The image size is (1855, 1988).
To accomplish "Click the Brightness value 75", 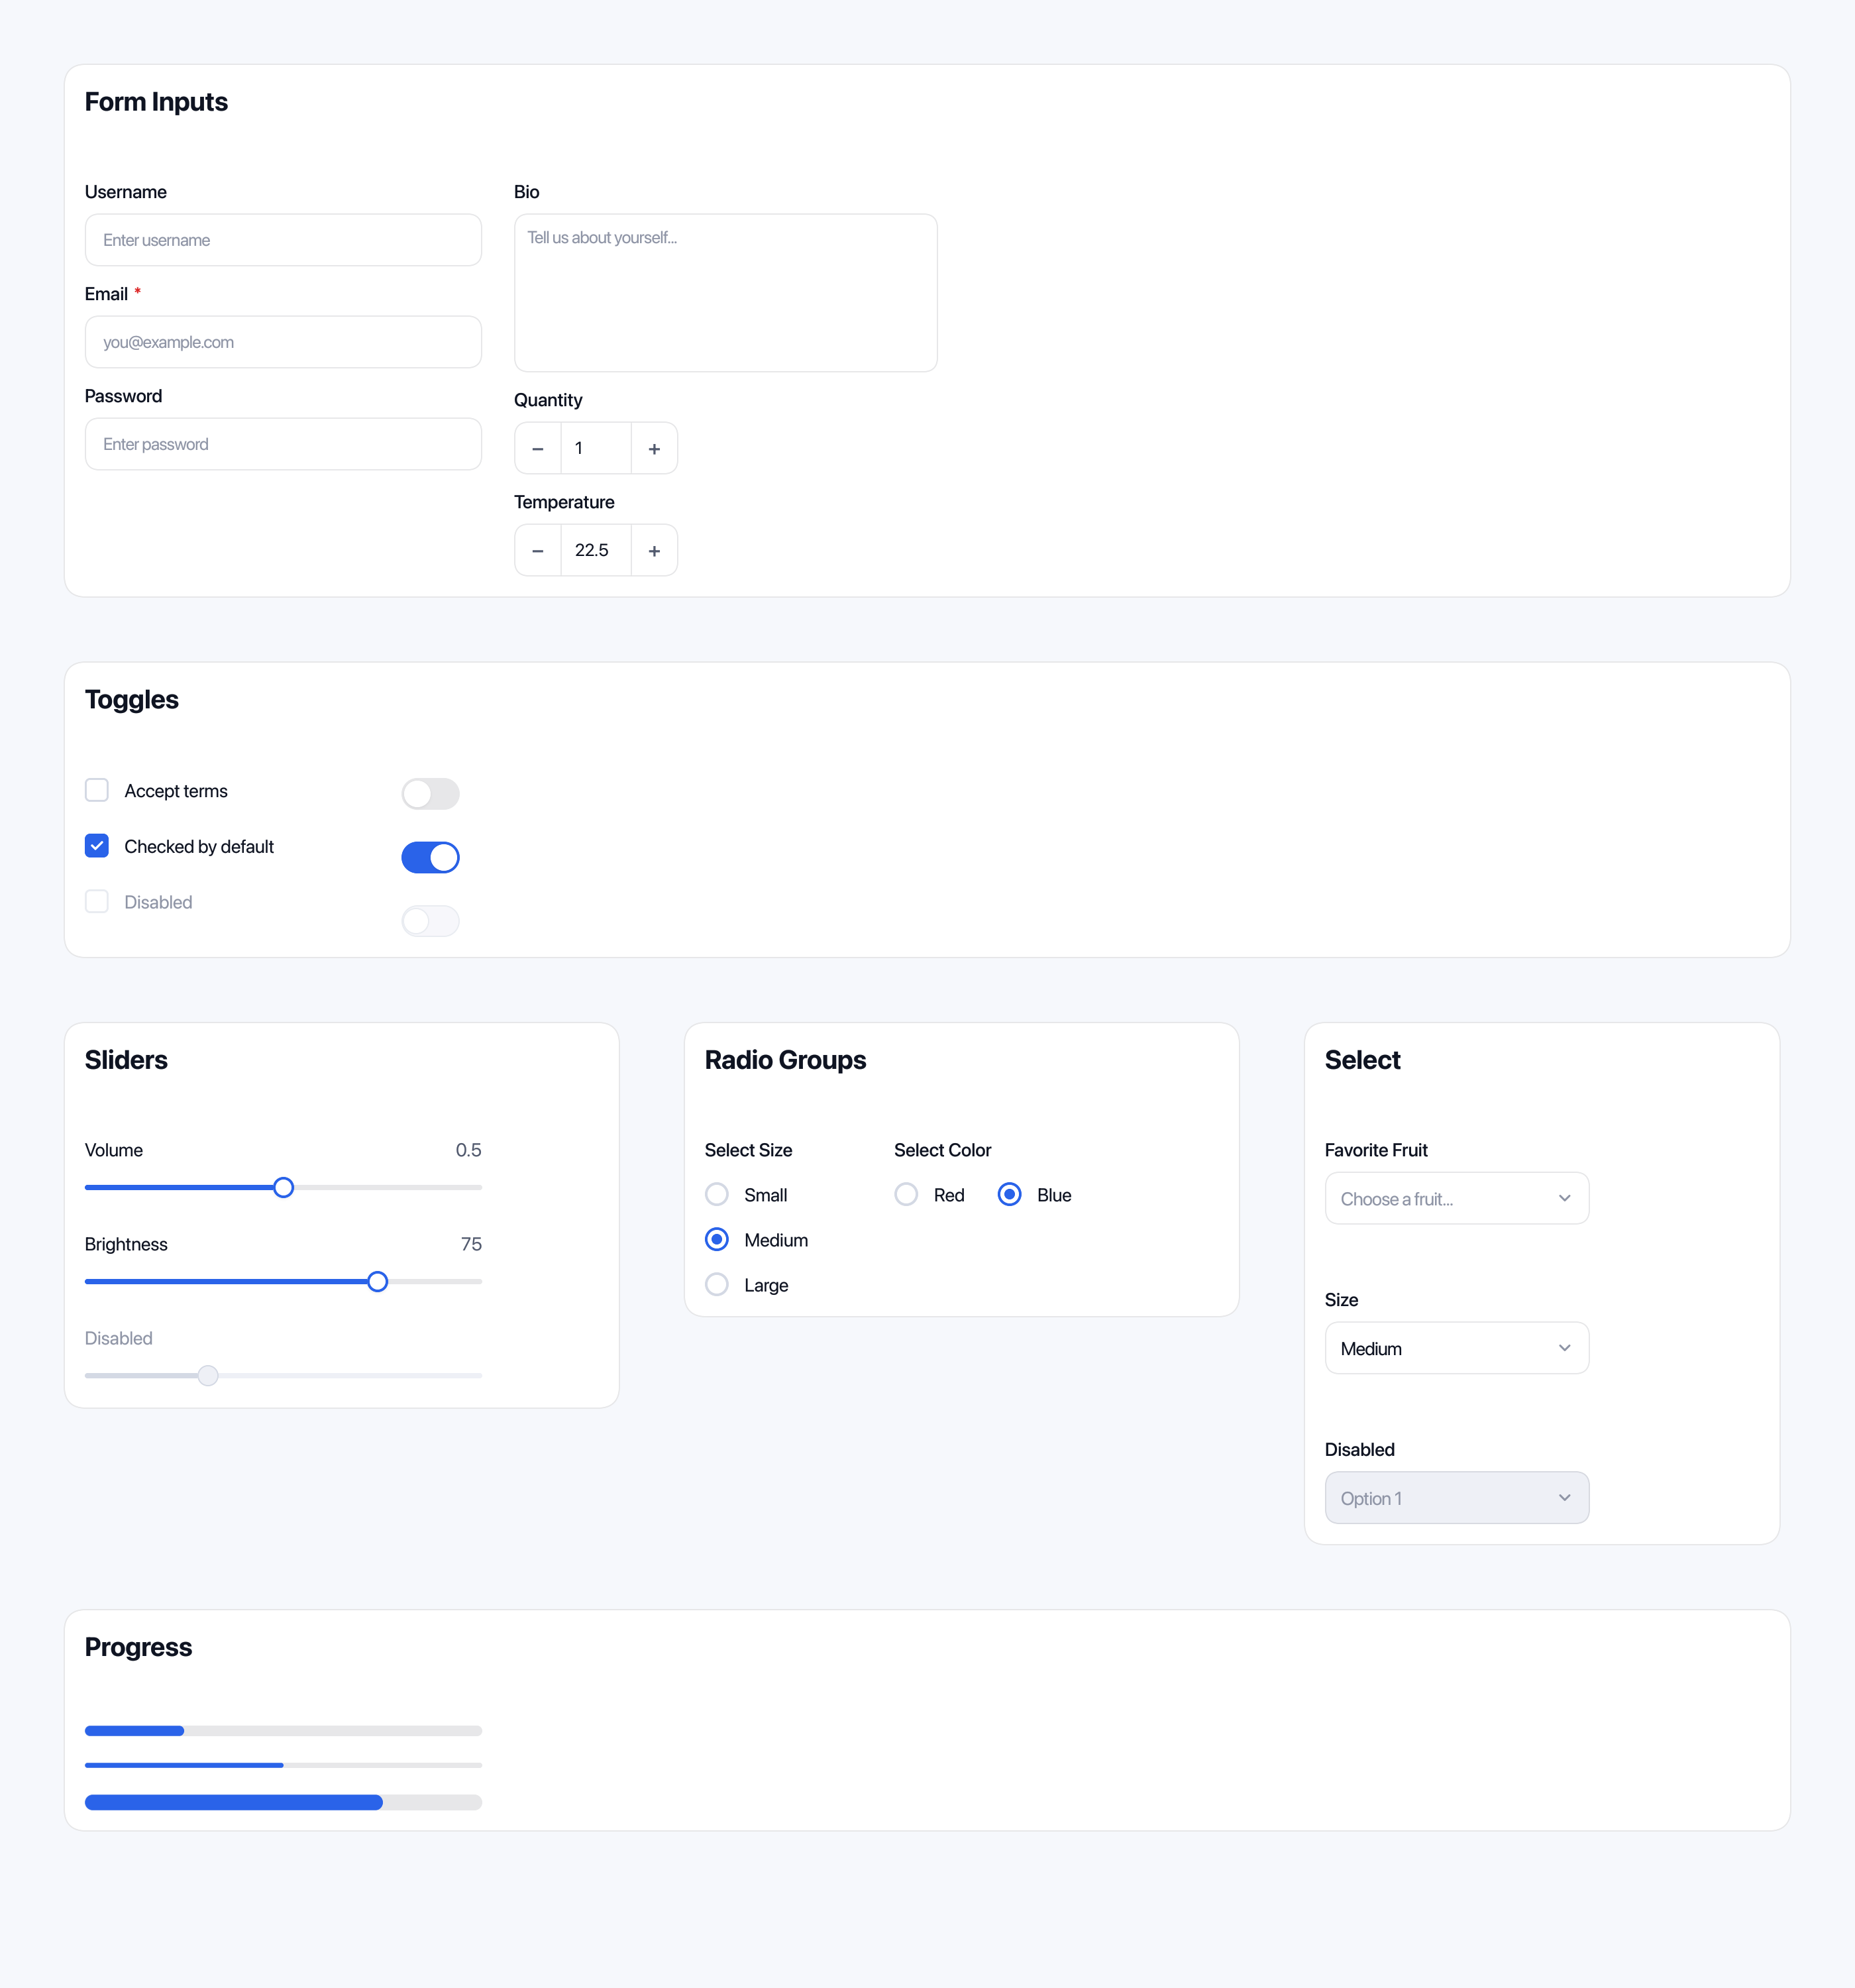I will (471, 1244).
